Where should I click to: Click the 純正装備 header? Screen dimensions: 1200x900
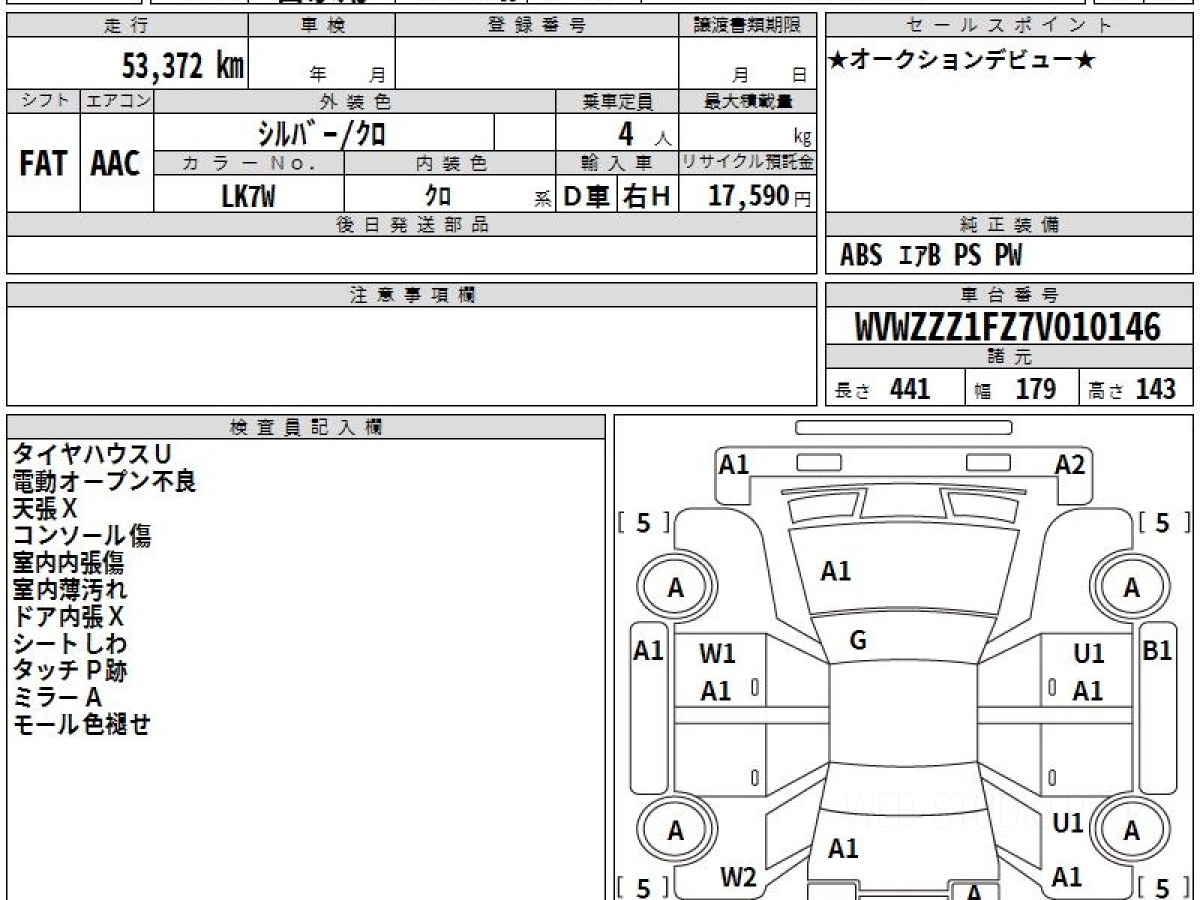1010,225
